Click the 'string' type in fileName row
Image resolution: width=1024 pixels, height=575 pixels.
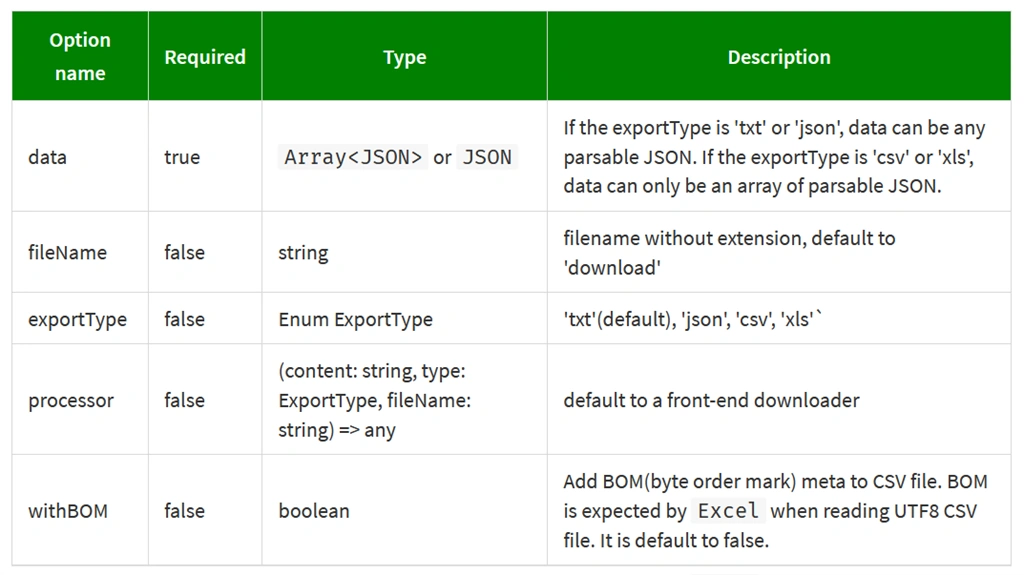303,252
